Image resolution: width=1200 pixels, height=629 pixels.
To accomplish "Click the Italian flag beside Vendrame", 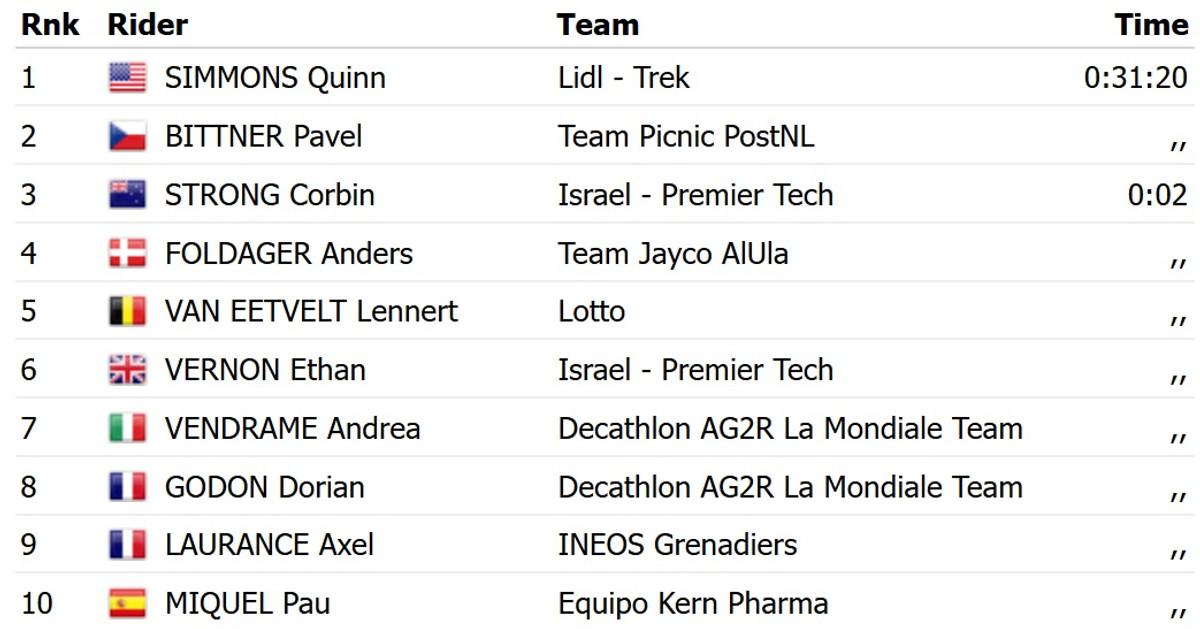I will coord(127,429).
